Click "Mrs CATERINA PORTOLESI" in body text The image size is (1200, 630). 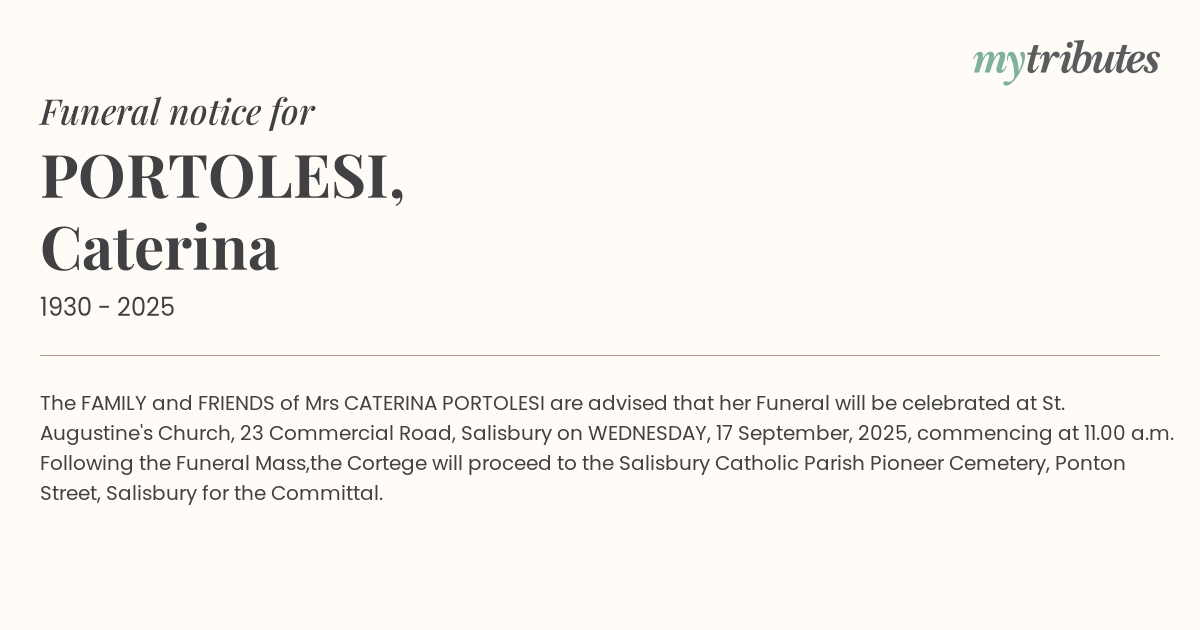pyautogui.click(x=424, y=403)
